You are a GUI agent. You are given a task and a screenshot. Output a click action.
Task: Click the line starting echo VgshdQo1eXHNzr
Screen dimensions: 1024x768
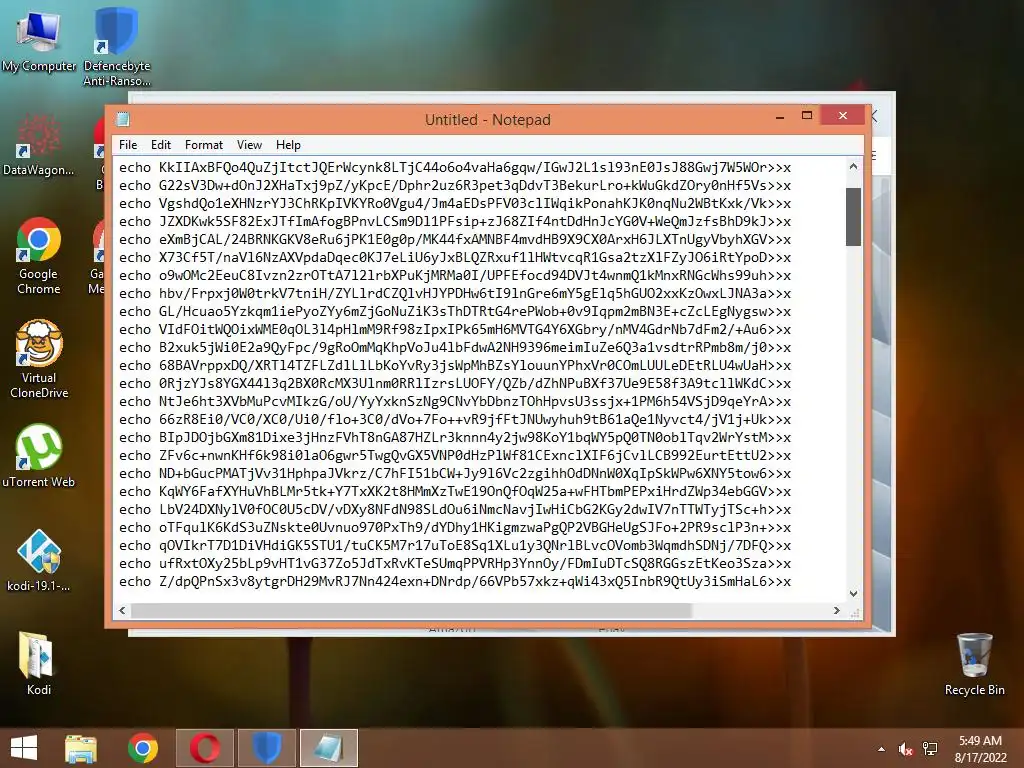(x=455, y=203)
